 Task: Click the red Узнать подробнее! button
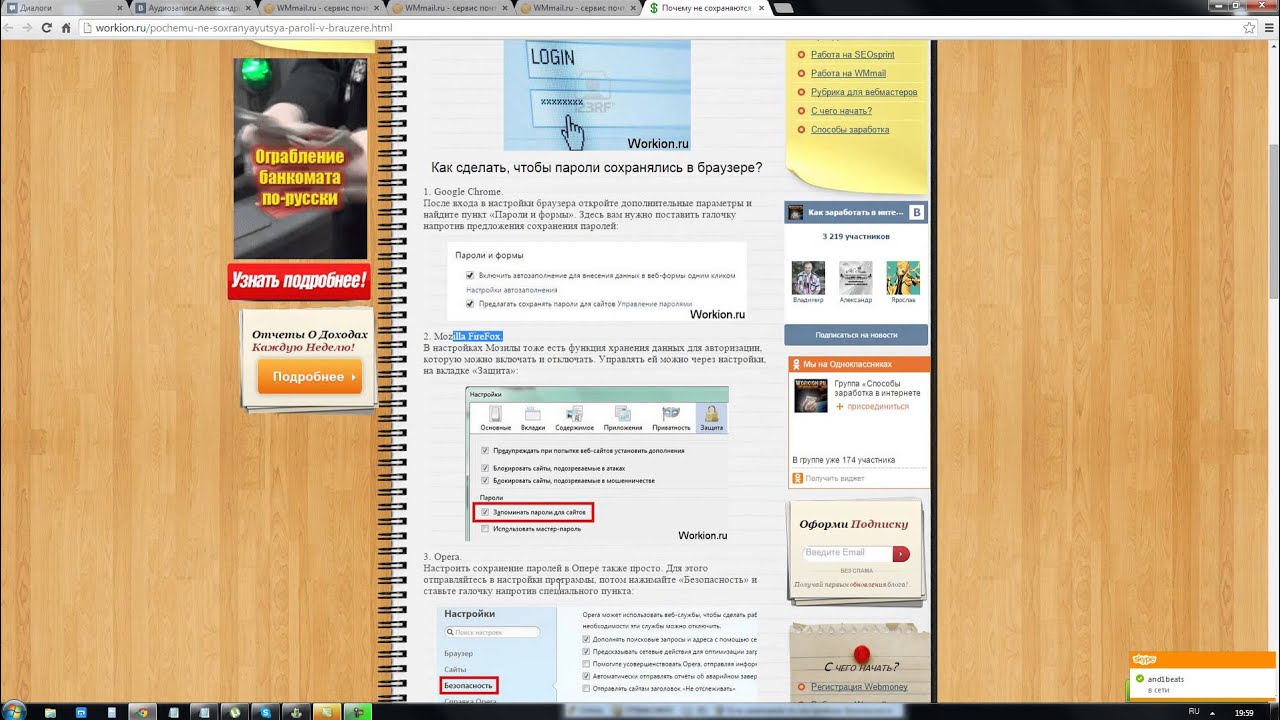click(299, 281)
